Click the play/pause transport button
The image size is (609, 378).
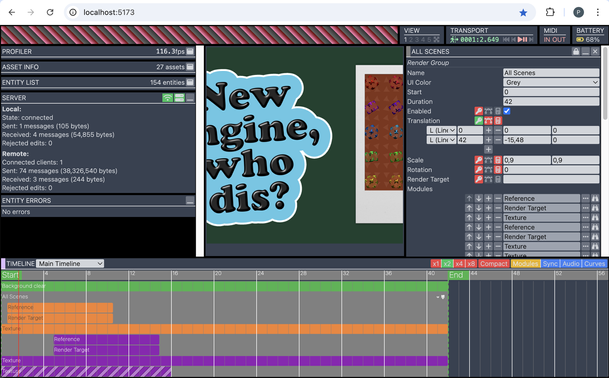[x=522, y=39]
